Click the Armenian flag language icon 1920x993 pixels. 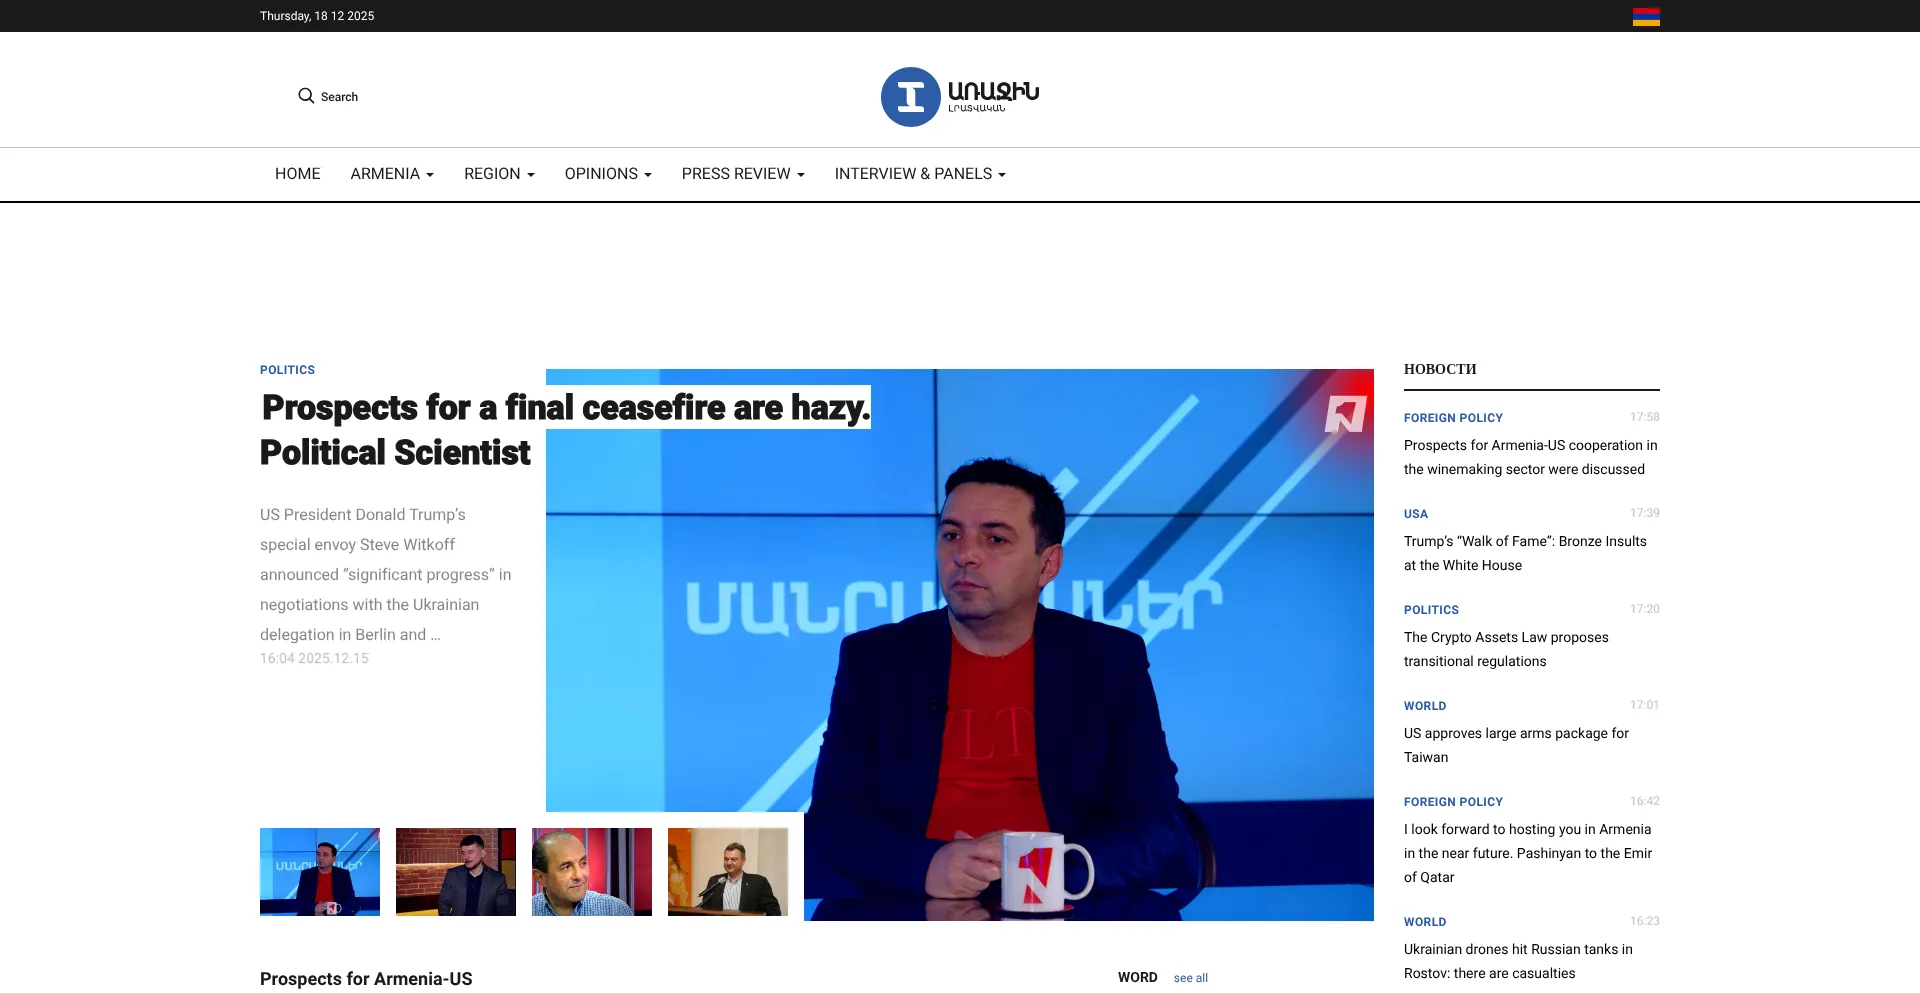pos(1646,17)
